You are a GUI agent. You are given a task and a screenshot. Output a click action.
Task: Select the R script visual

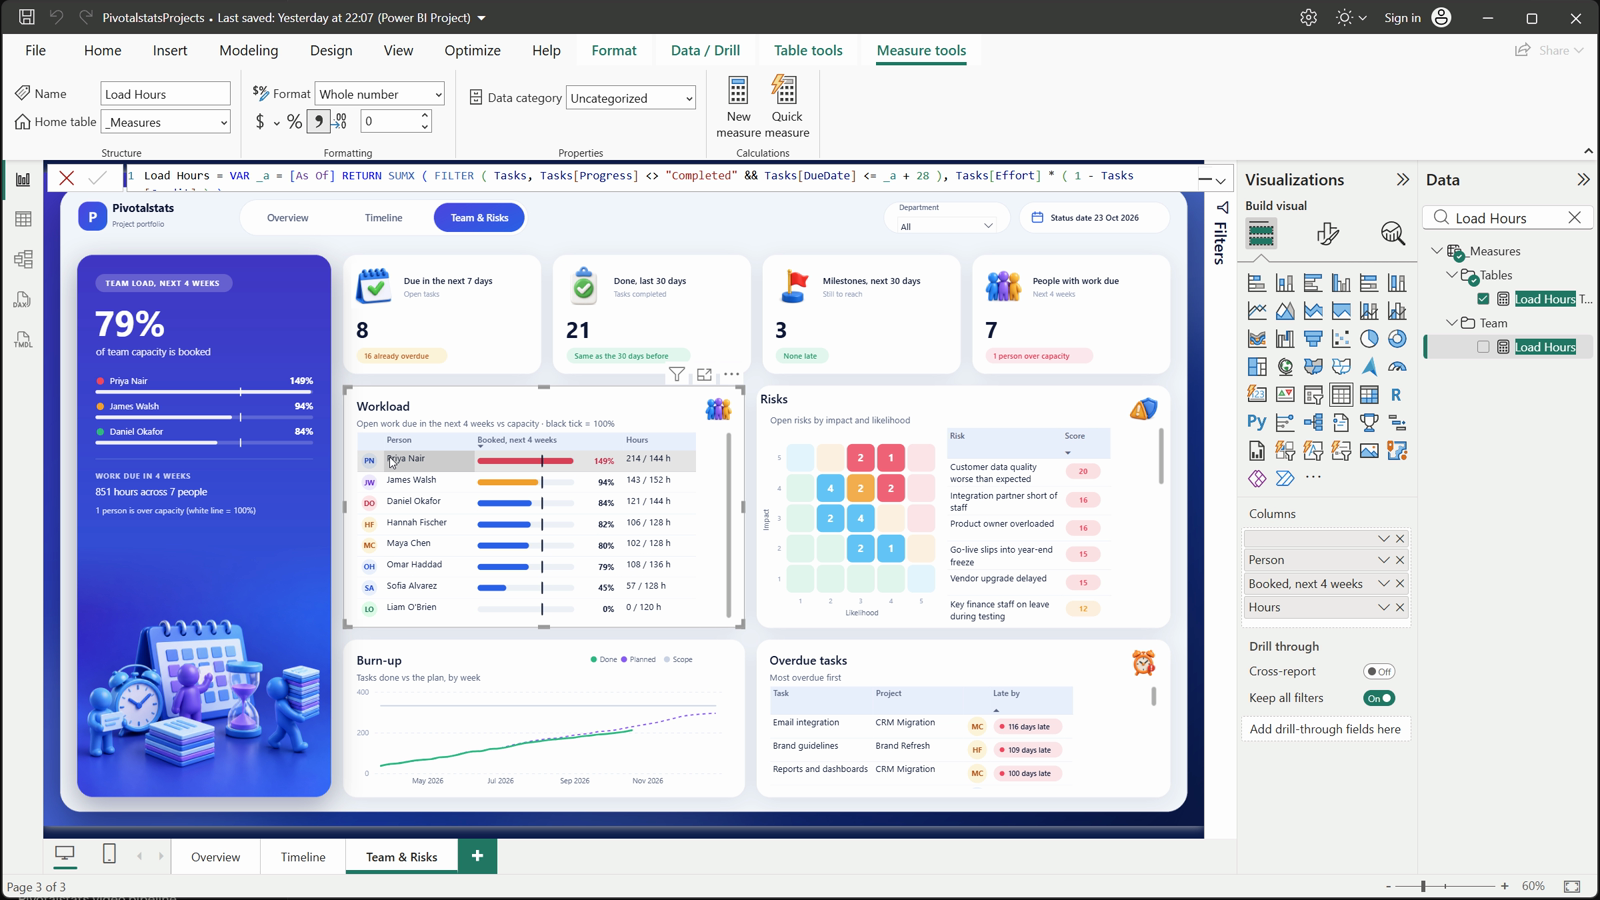[x=1397, y=395]
